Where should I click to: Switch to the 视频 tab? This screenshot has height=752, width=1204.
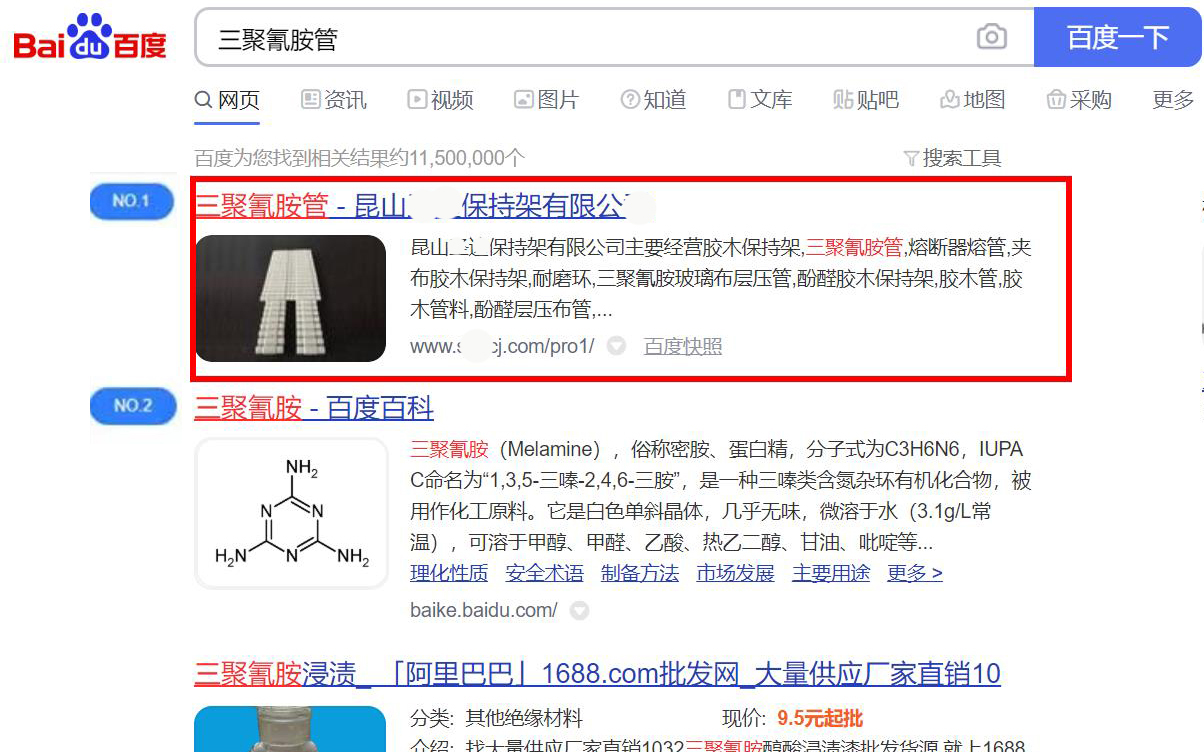point(440,100)
